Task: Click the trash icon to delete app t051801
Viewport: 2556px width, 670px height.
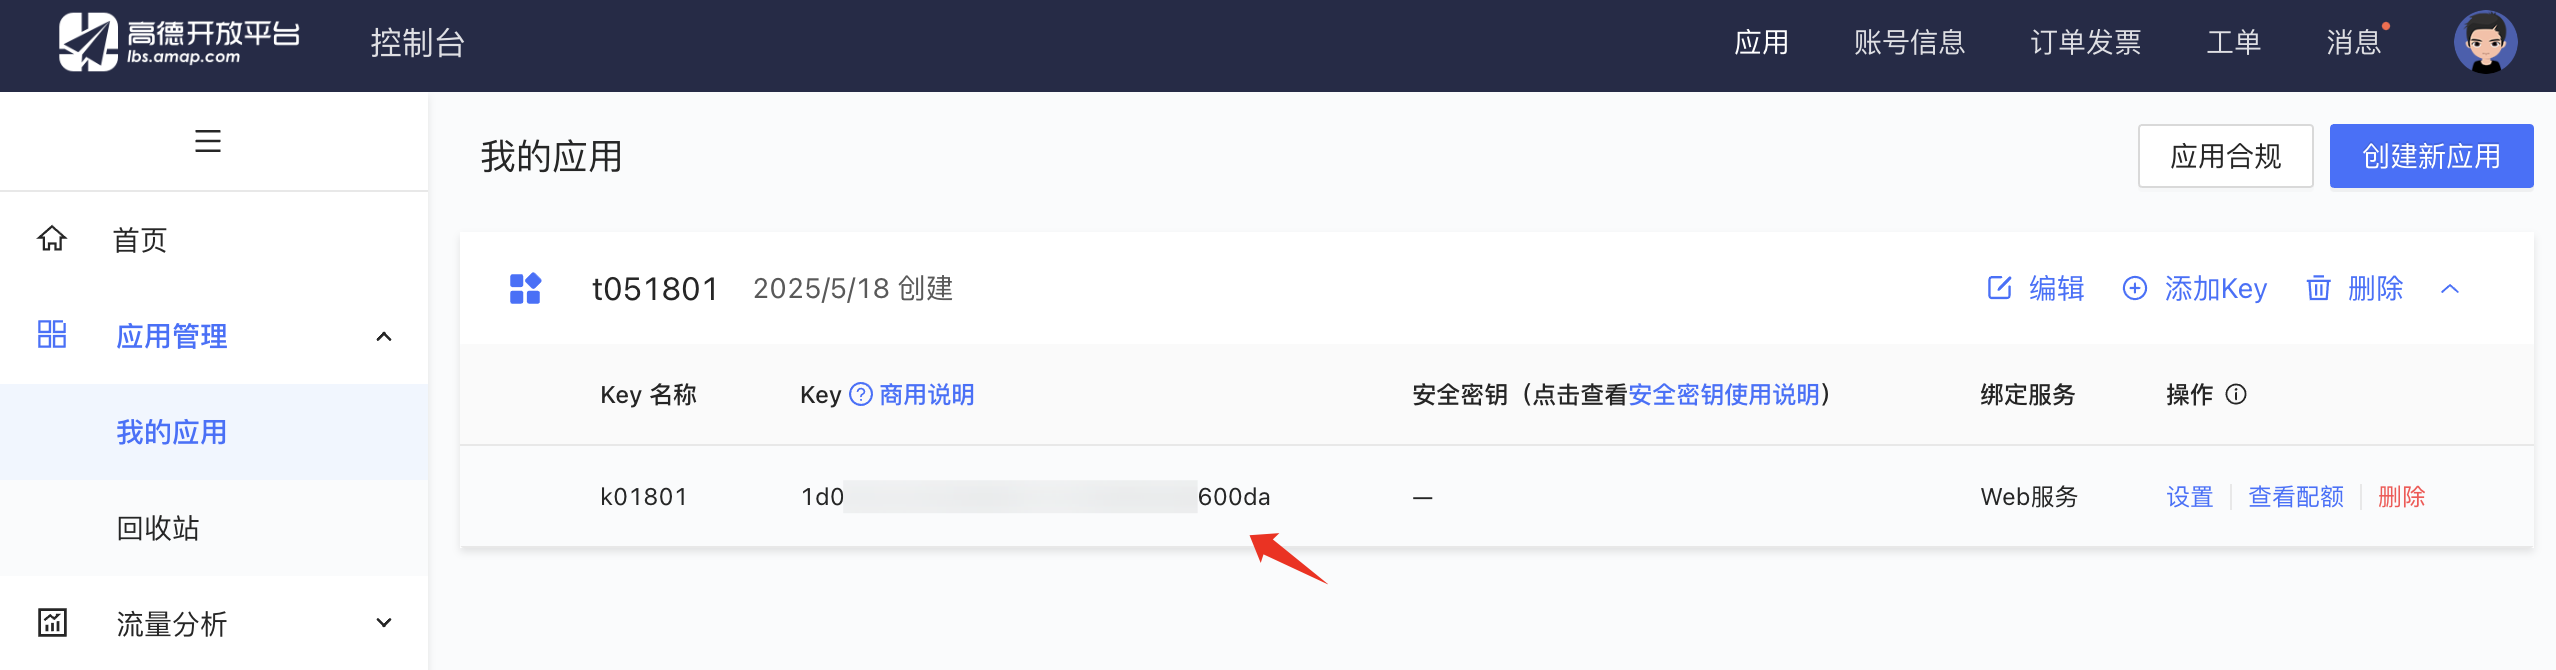Action: (x=2318, y=288)
